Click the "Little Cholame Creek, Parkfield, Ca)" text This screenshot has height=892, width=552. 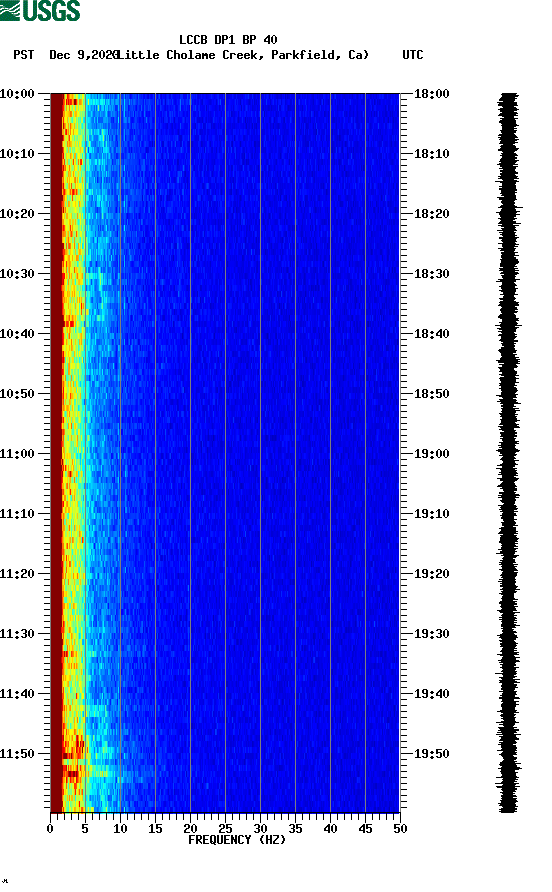pyautogui.click(x=243, y=55)
